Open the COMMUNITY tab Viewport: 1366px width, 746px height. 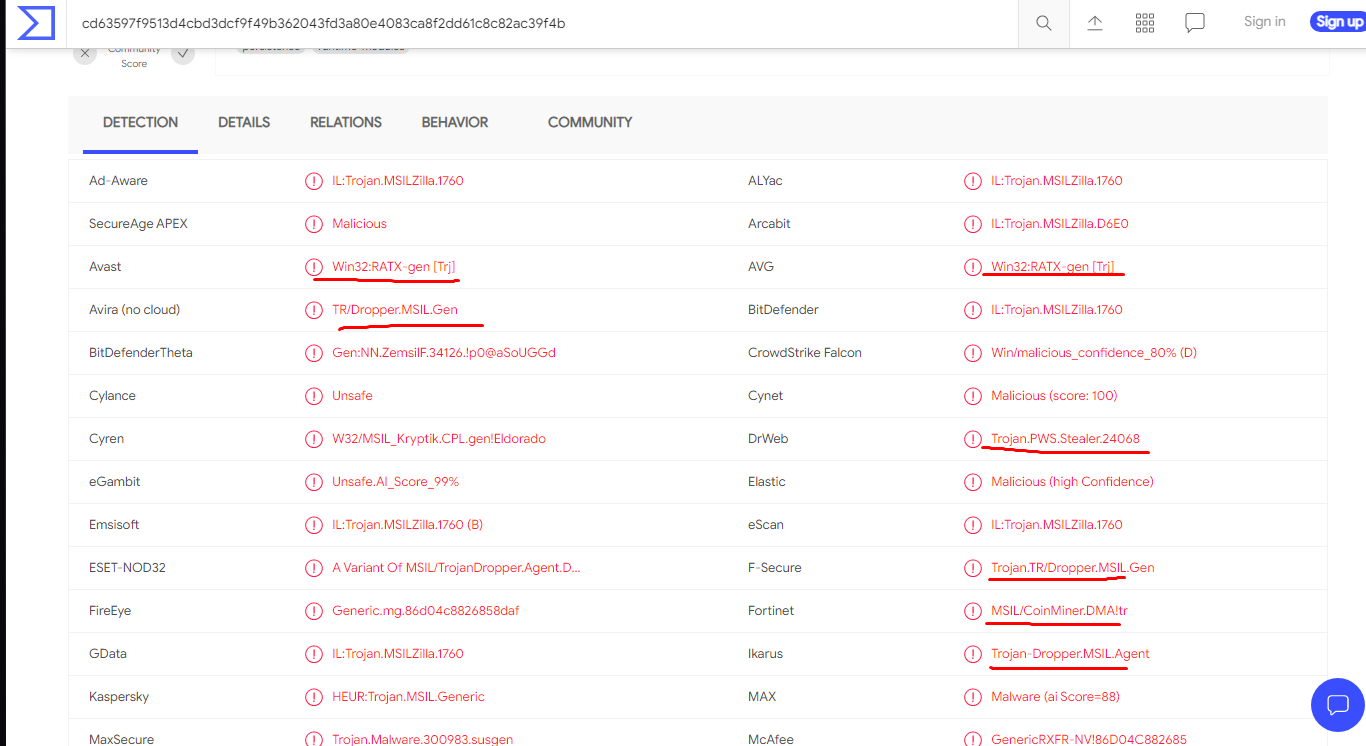pyautogui.click(x=590, y=122)
